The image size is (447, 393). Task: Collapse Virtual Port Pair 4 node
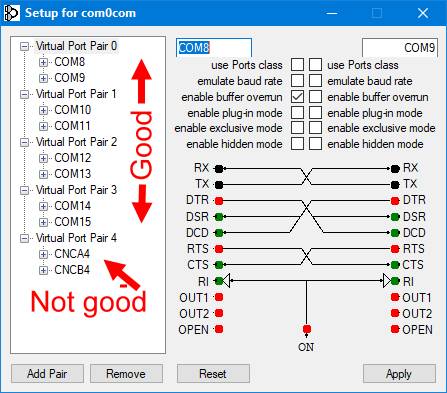[x=24, y=238]
